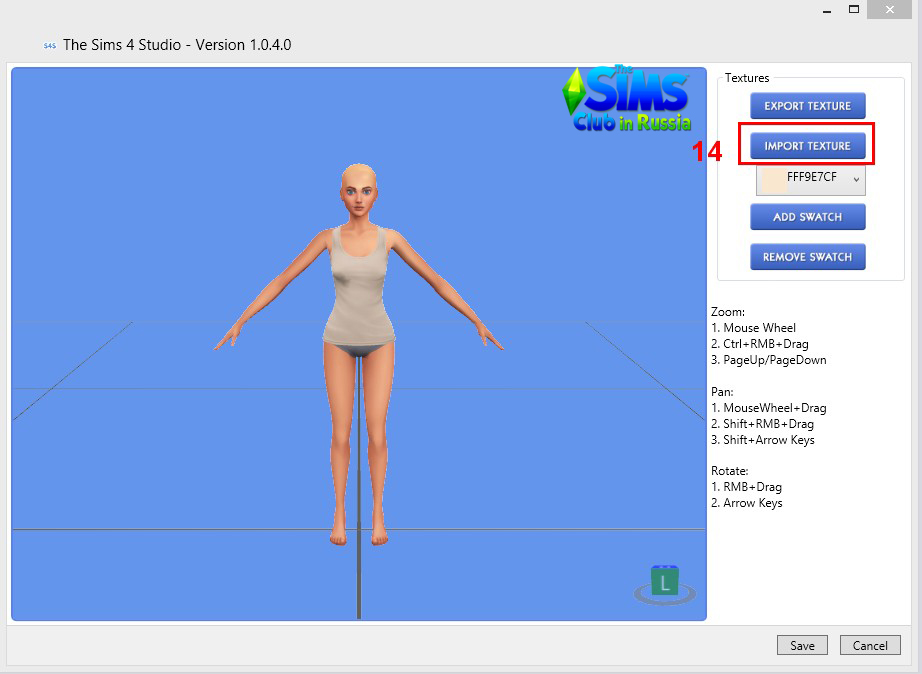Click the Sim's beige tank top
The height and width of the screenshot is (674, 922).
(x=357, y=285)
